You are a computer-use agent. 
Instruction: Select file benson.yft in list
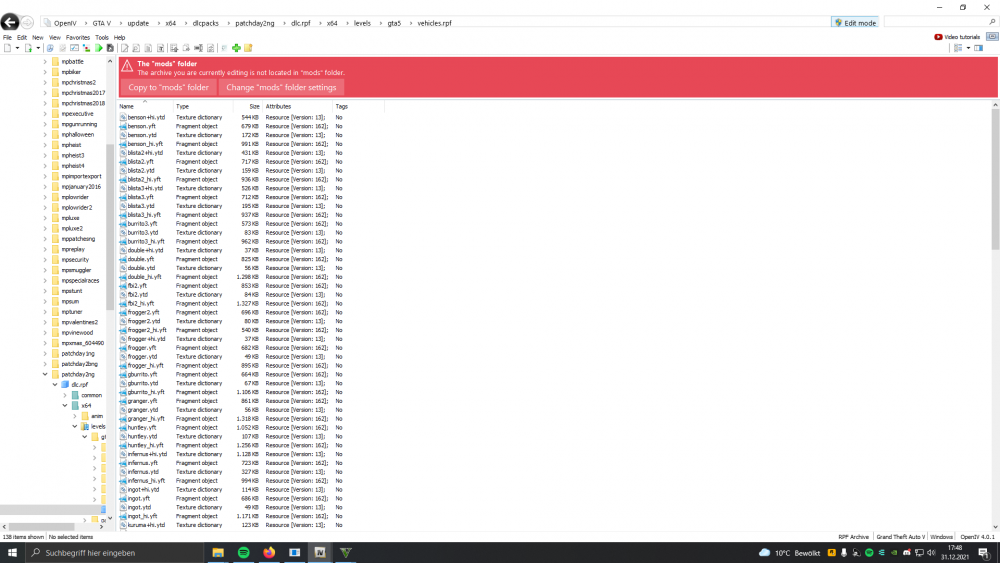(x=141, y=126)
